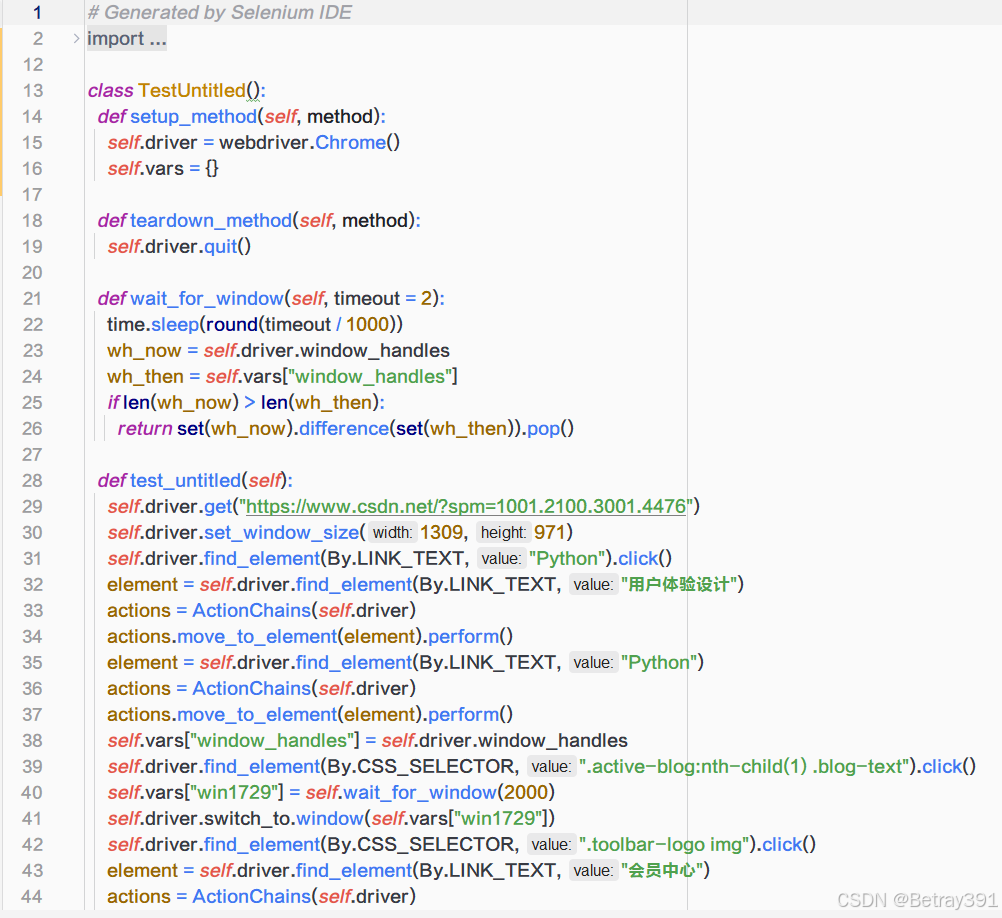Click the "width:" parameter hint on line 30
The image size is (1002, 918).
[x=392, y=533]
